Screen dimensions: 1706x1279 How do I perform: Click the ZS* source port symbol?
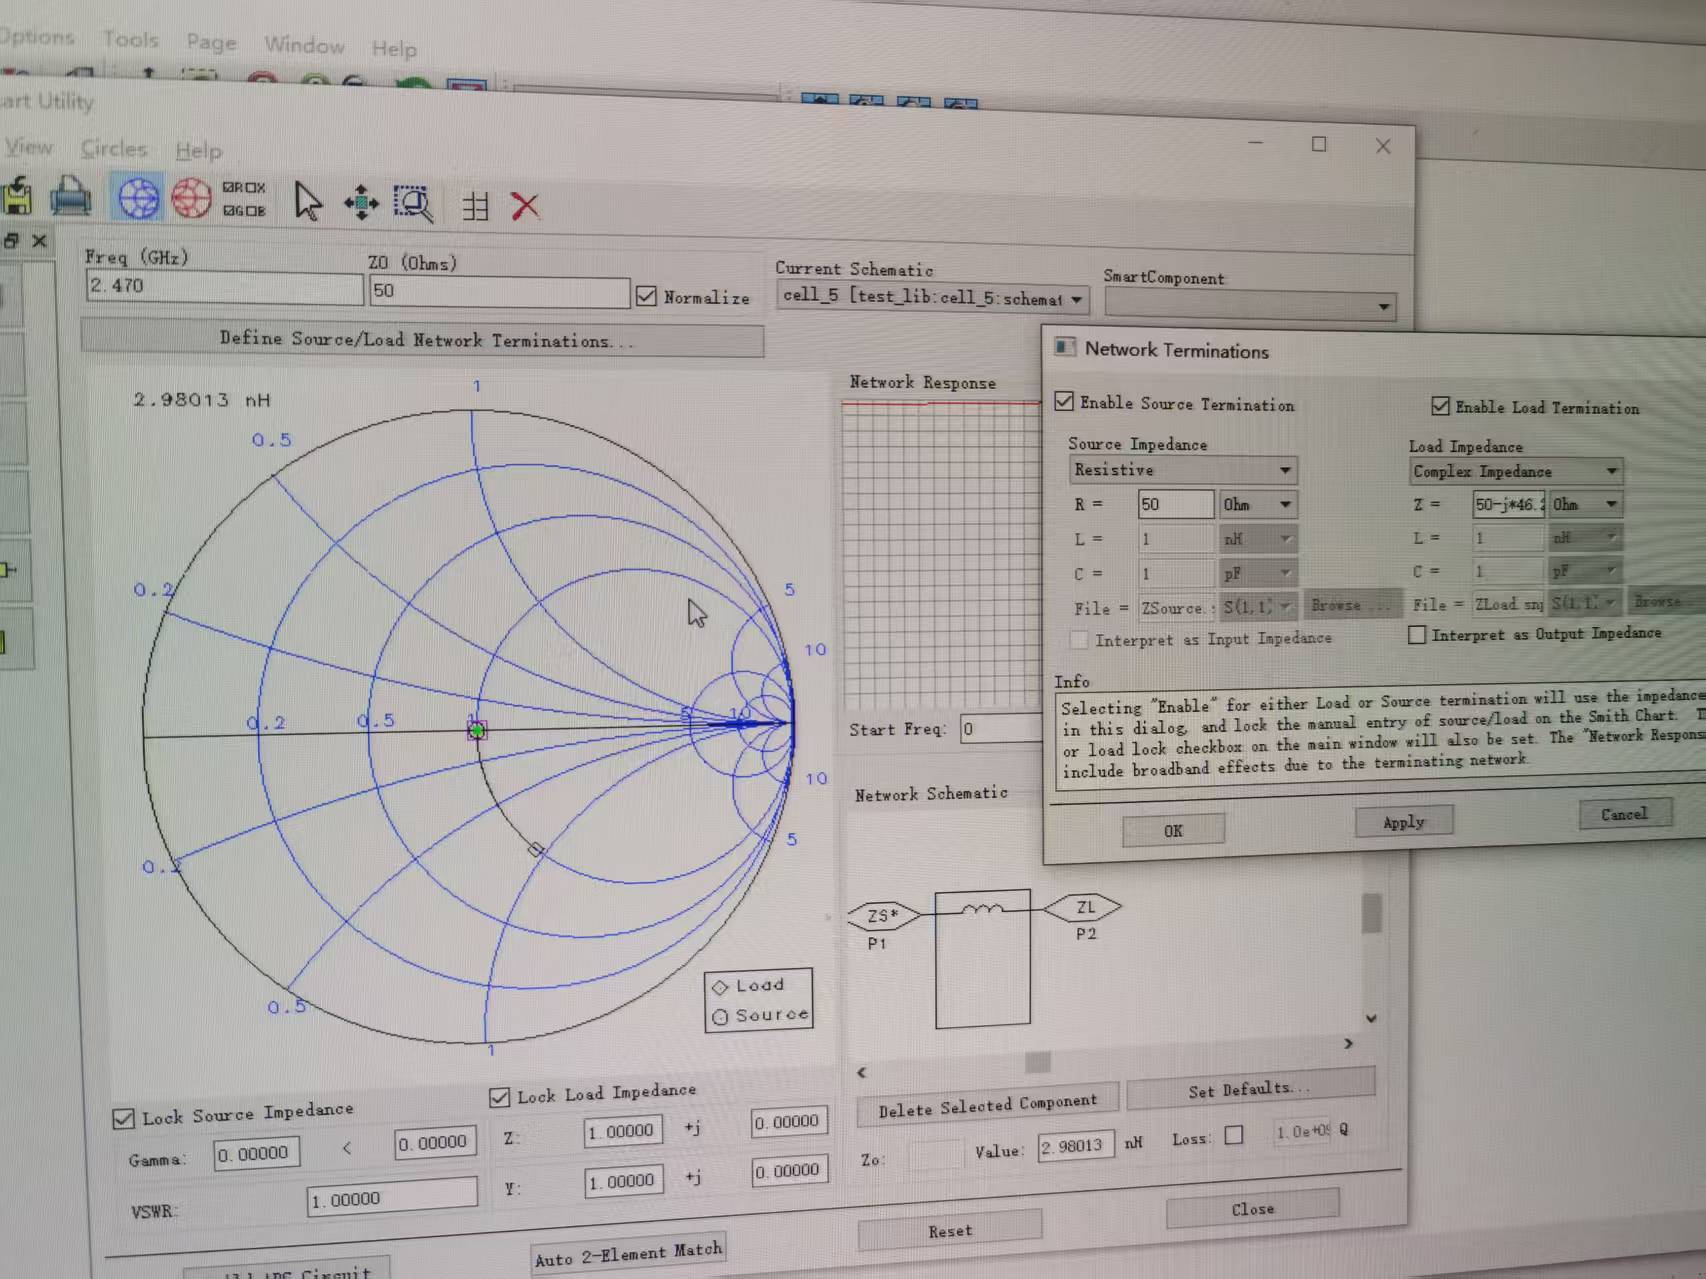[x=883, y=914]
